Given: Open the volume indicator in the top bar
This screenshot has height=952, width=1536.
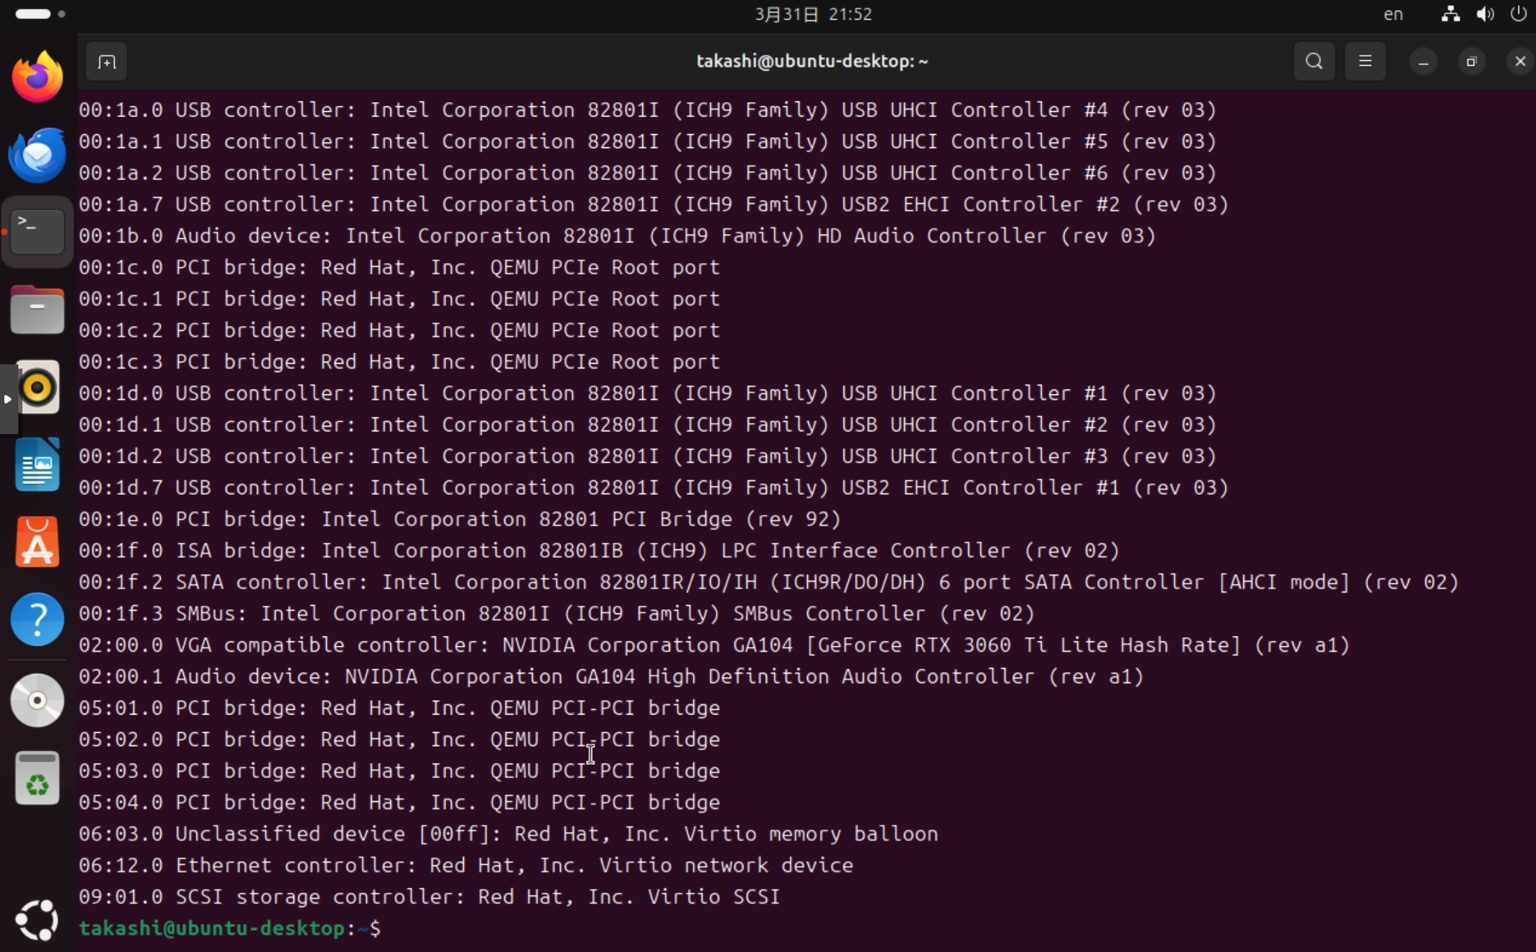Looking at the screenshot, I should [x=1485, y=14].
